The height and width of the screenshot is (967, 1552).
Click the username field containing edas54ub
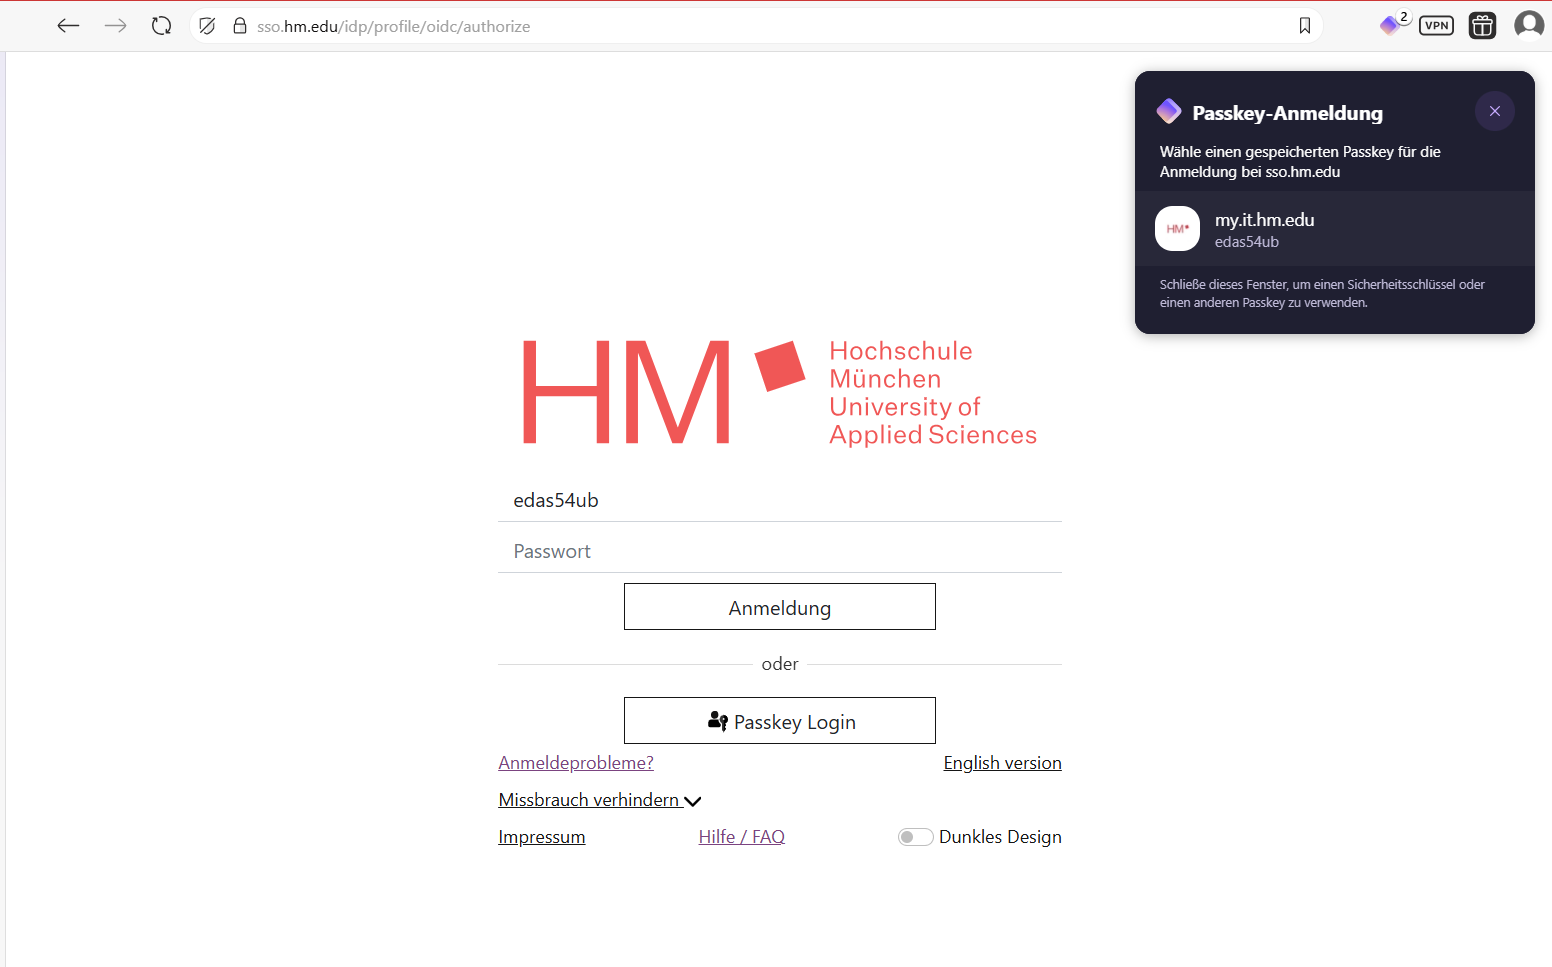click(779, 500)
